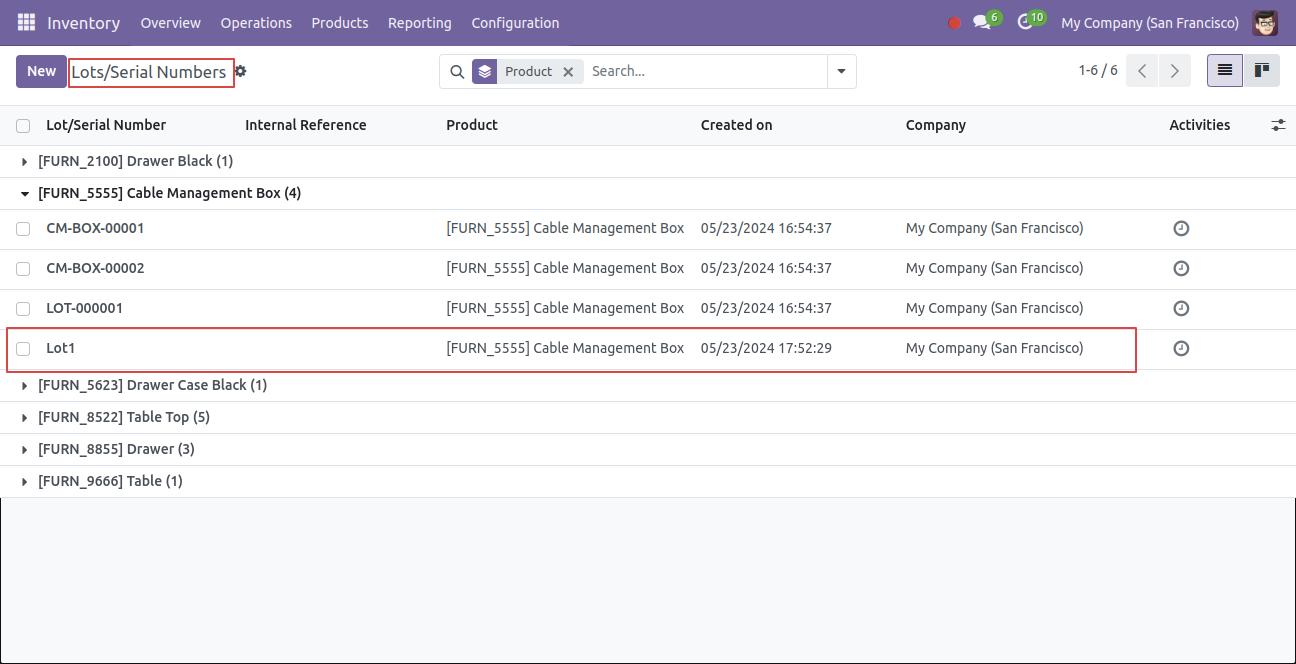
Task: Open the Reporting menu
Action: tap(420, 23)
